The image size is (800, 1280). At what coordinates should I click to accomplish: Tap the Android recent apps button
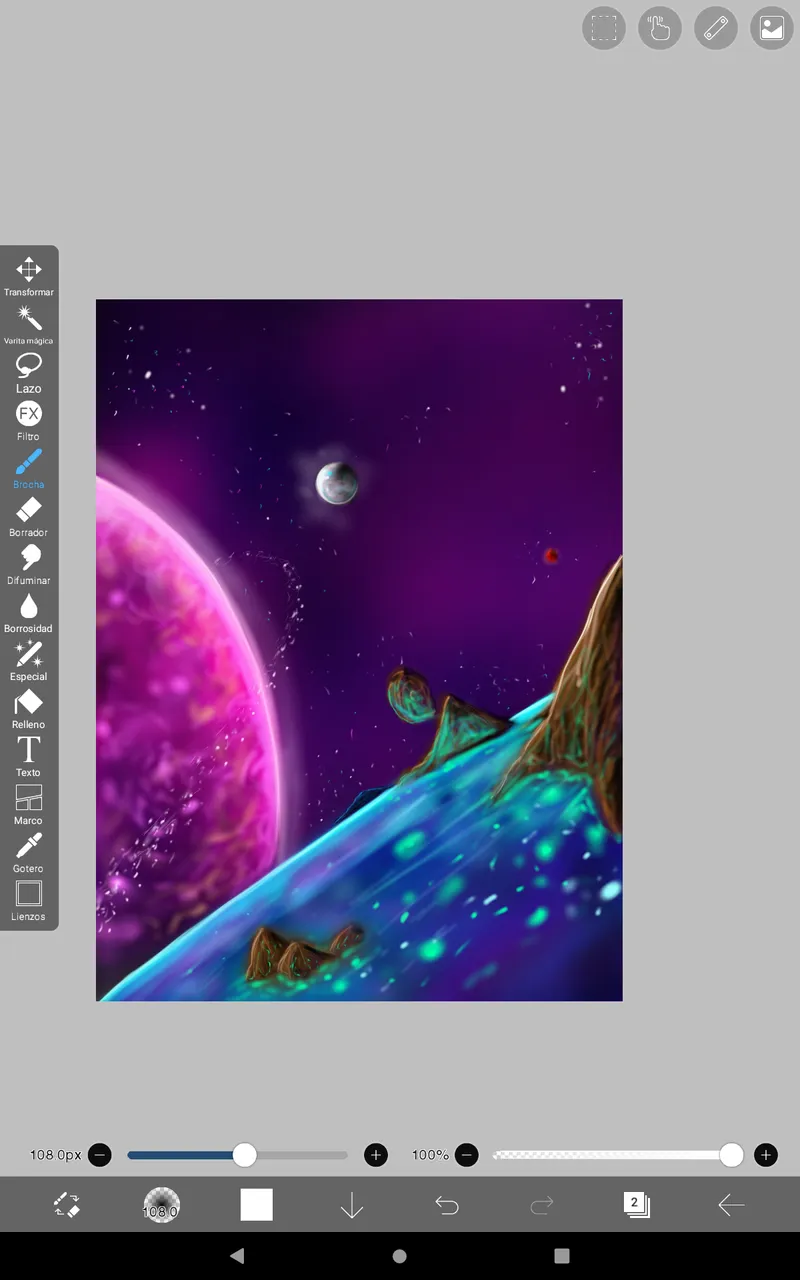point(562,1256)
